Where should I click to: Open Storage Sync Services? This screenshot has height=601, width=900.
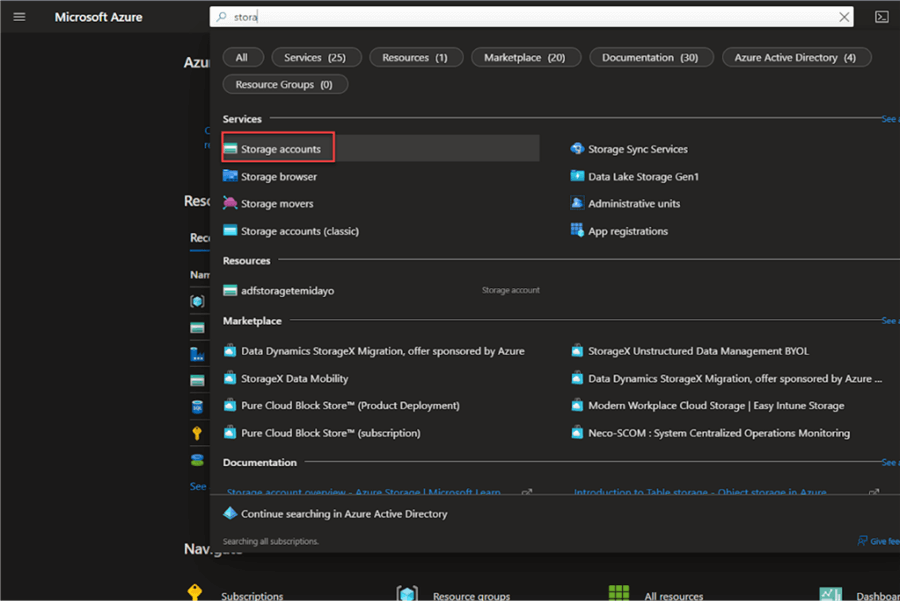pos(637,149)
